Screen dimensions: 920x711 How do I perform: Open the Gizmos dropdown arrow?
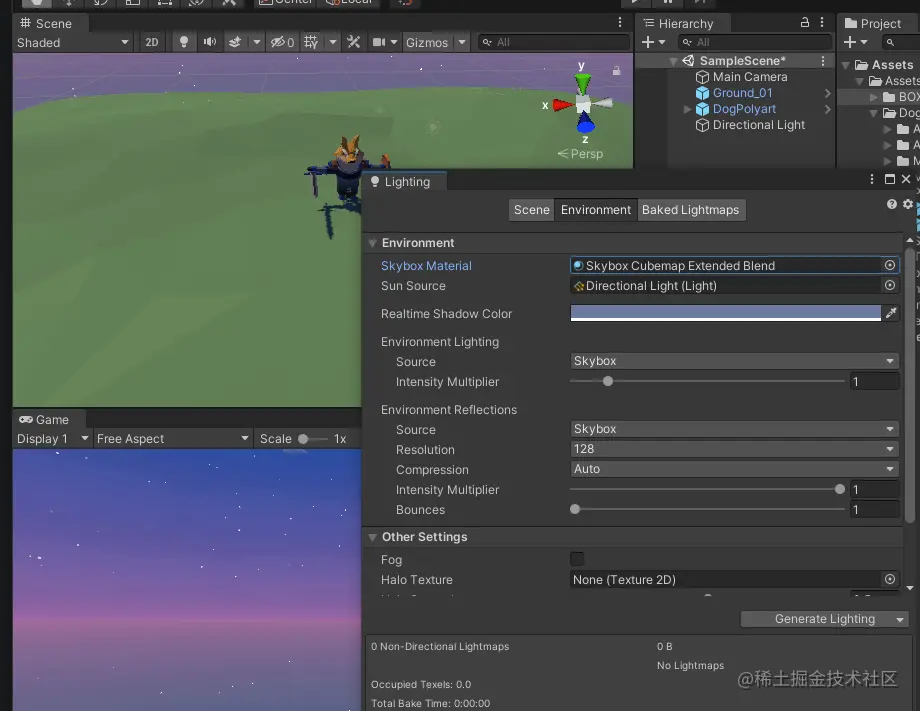(462, 42)
